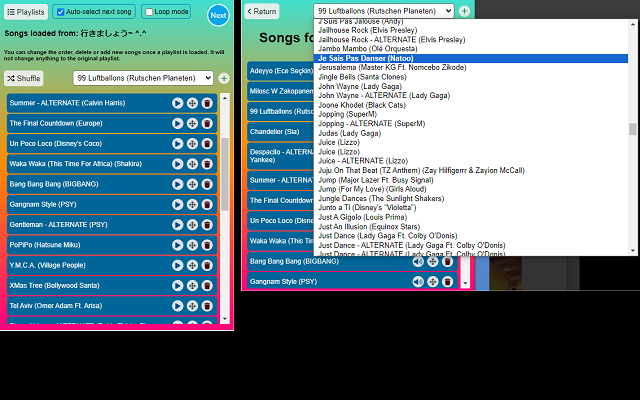Delete Bang Bang Bang in left panel
Image resolution: width=640 pixels, height=400 pixels.
[207, 184]
